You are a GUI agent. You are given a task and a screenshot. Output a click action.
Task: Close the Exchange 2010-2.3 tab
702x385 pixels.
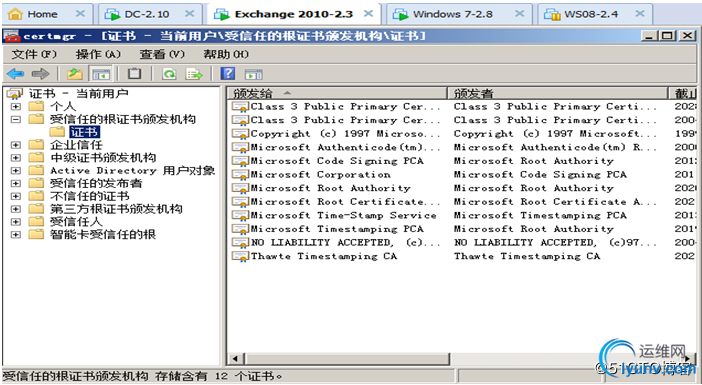[x=368, y=14]
